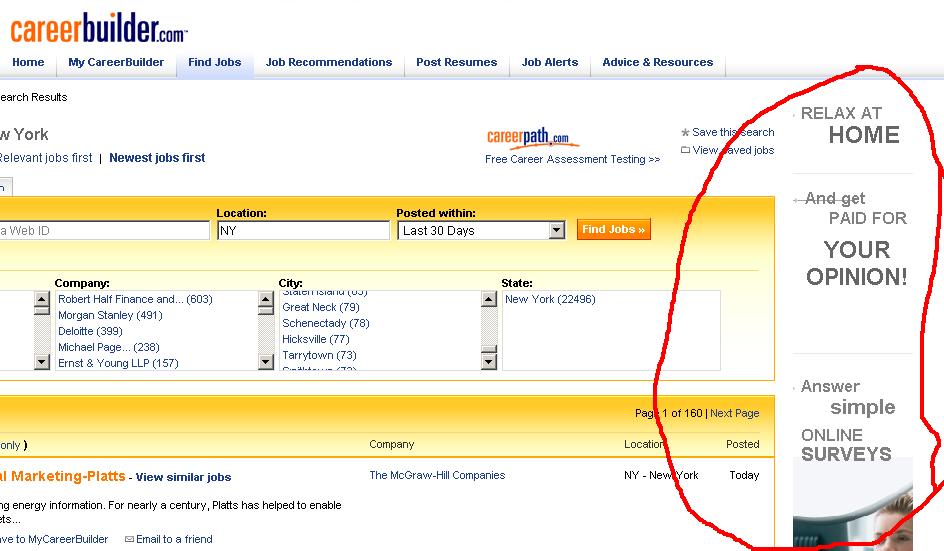Sort results by Posted column header
The width and height of the screenshot is (944, 551).
point(742,444)
